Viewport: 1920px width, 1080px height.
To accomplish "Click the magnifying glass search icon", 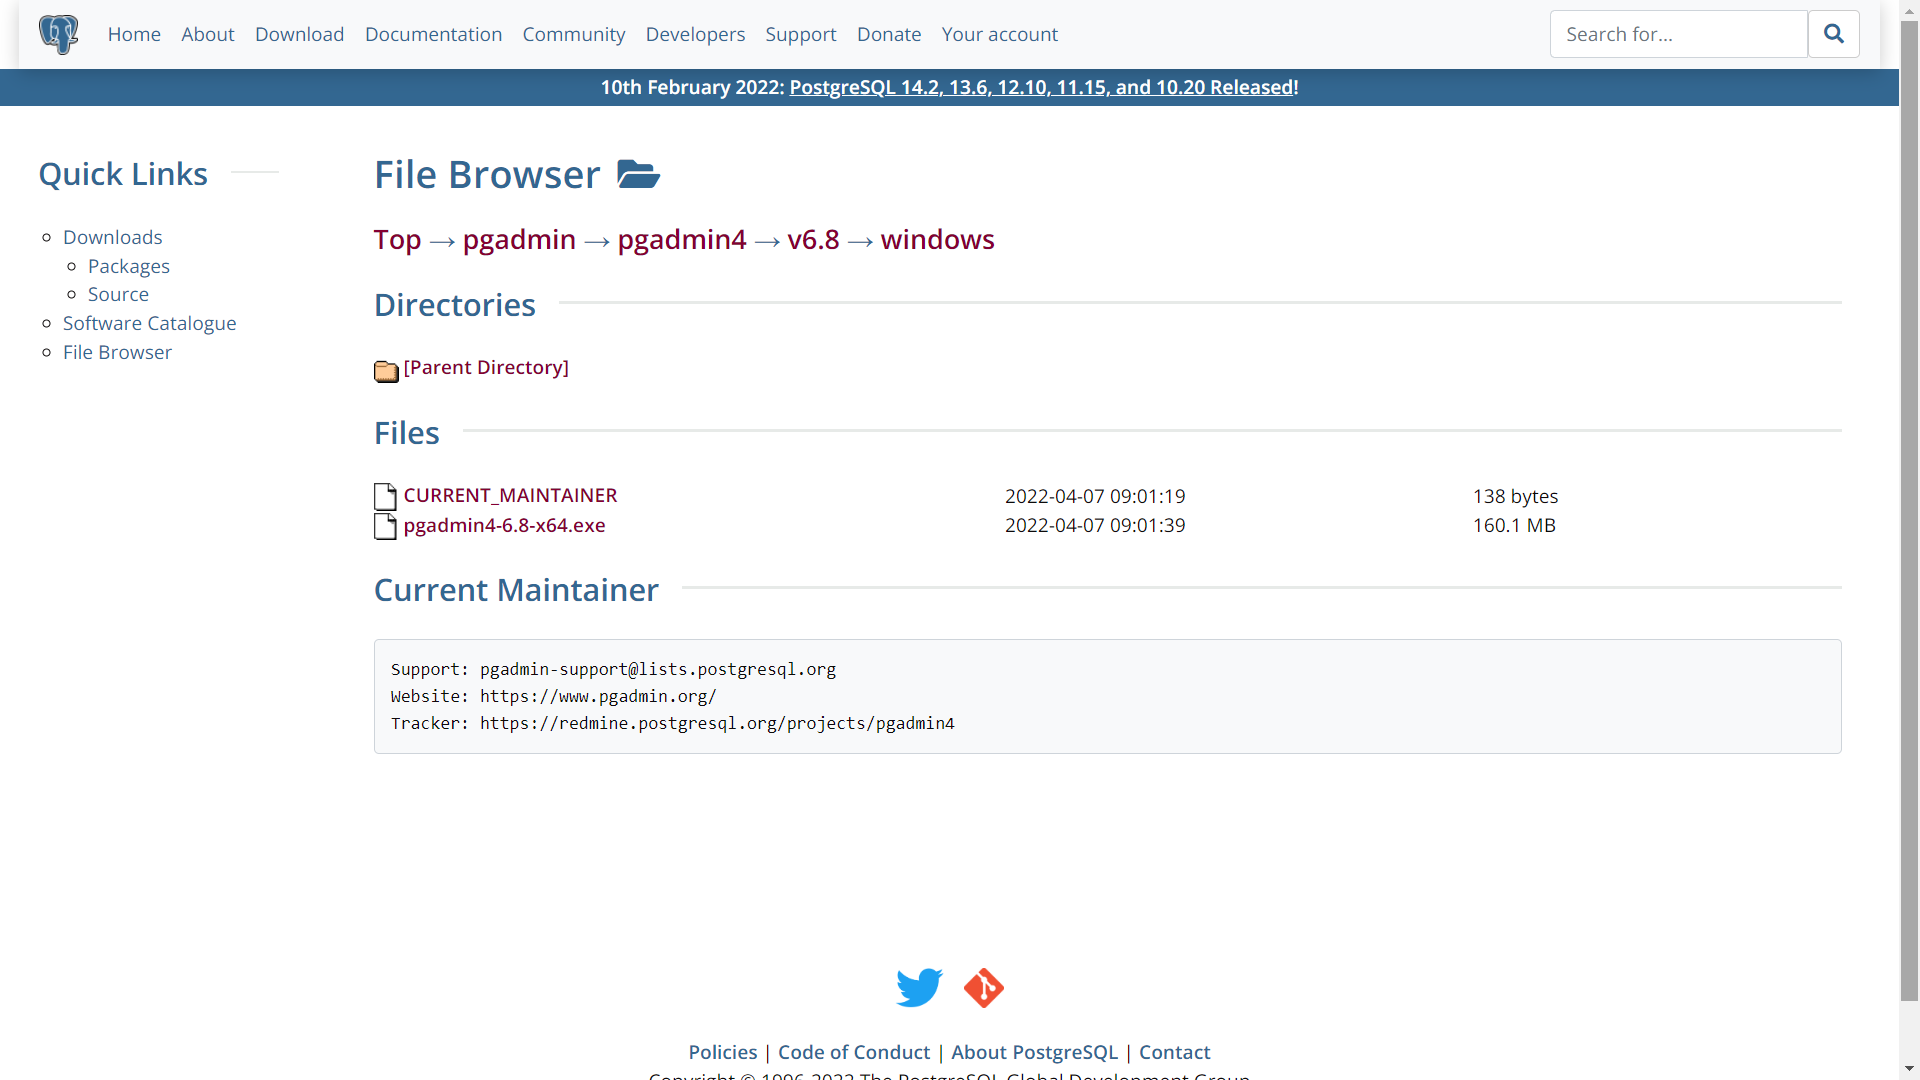I will click(1834, 33).
